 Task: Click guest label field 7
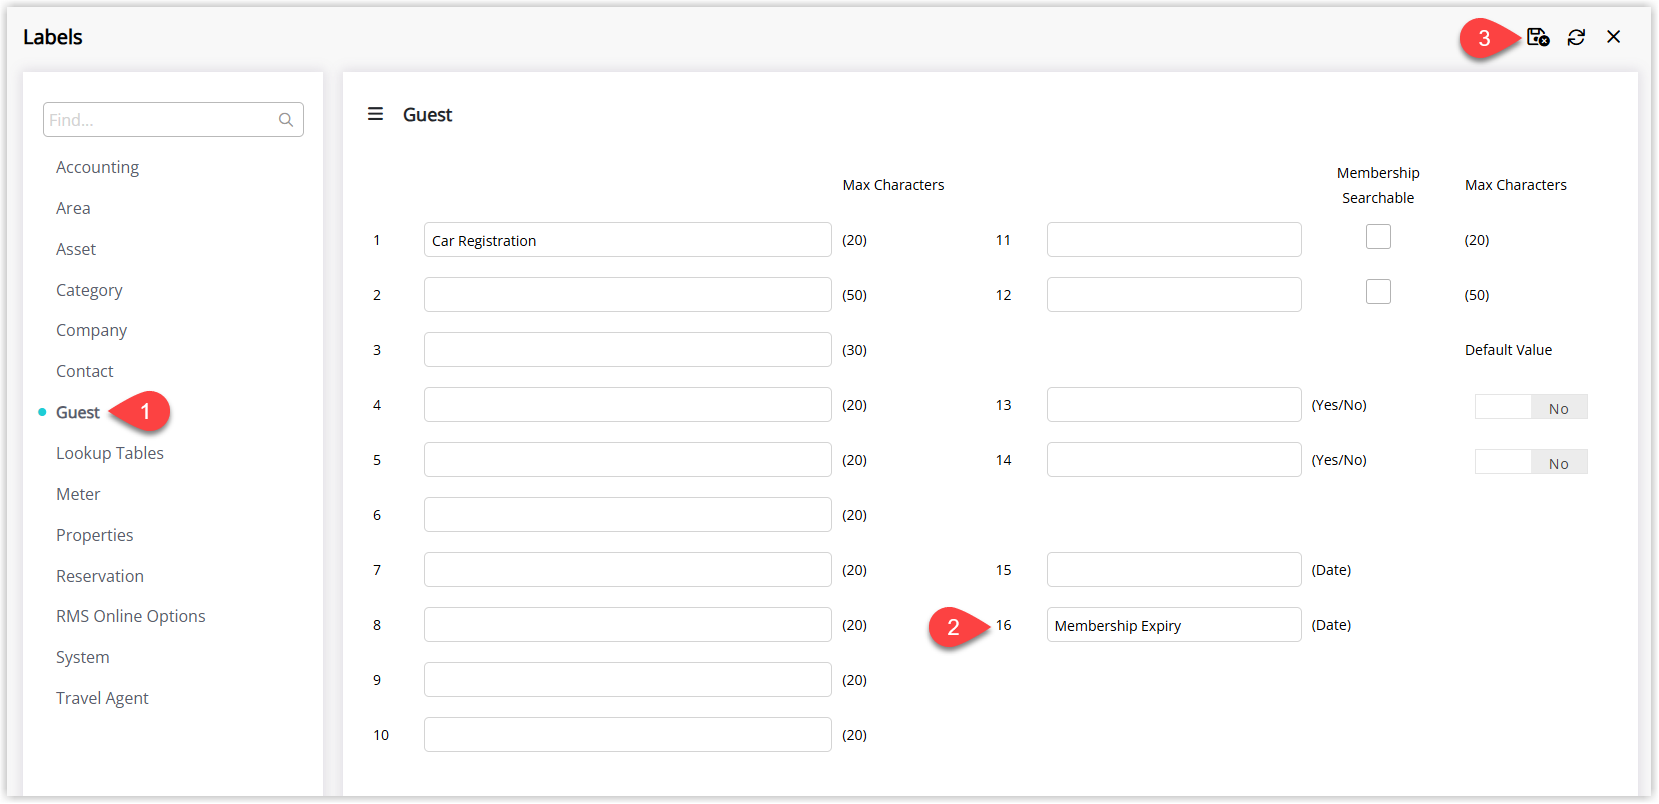pyautogui.click(x=627, y=570)
